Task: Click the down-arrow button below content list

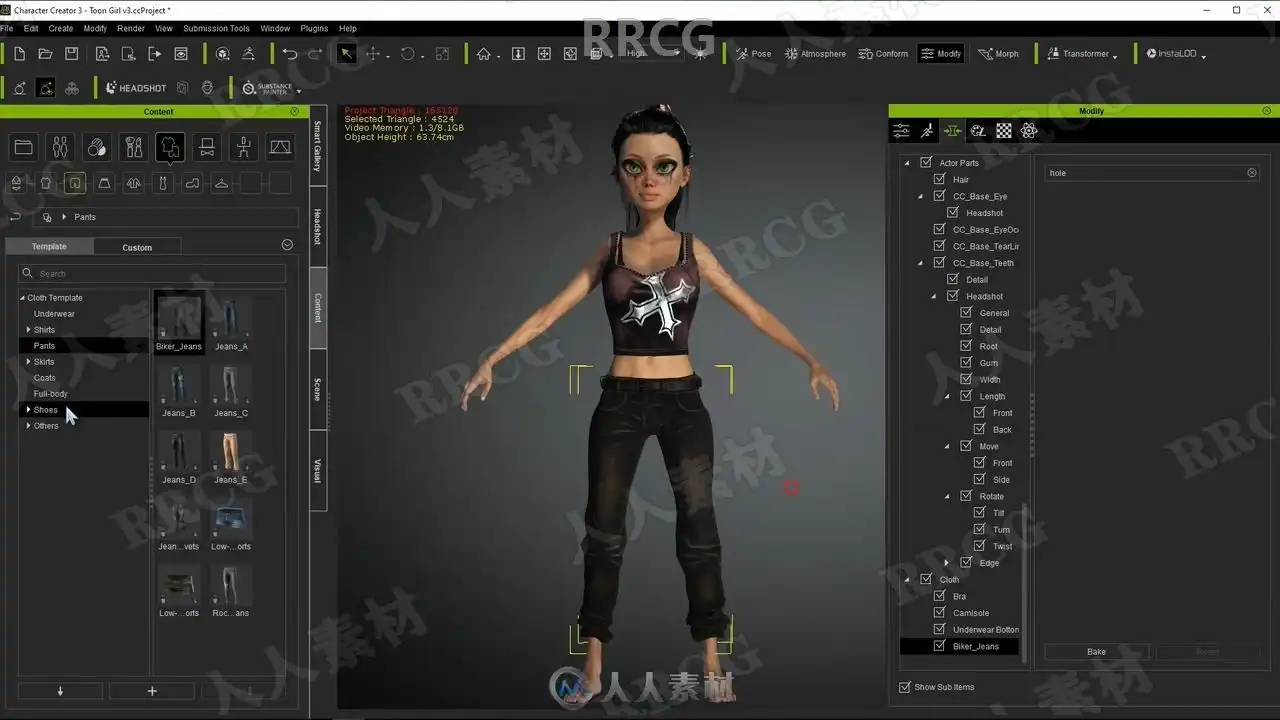Action: click(x=60, y=691)
